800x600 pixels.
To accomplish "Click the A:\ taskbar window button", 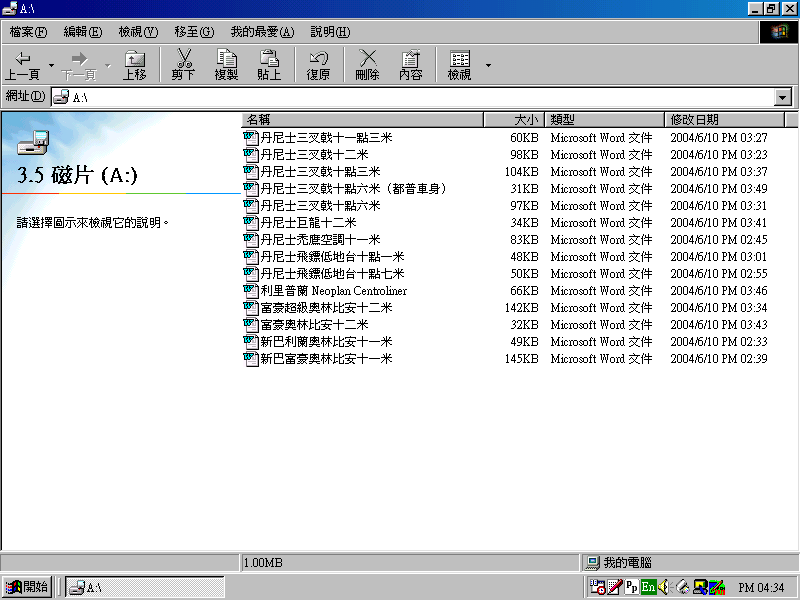I will click(145, 587).
